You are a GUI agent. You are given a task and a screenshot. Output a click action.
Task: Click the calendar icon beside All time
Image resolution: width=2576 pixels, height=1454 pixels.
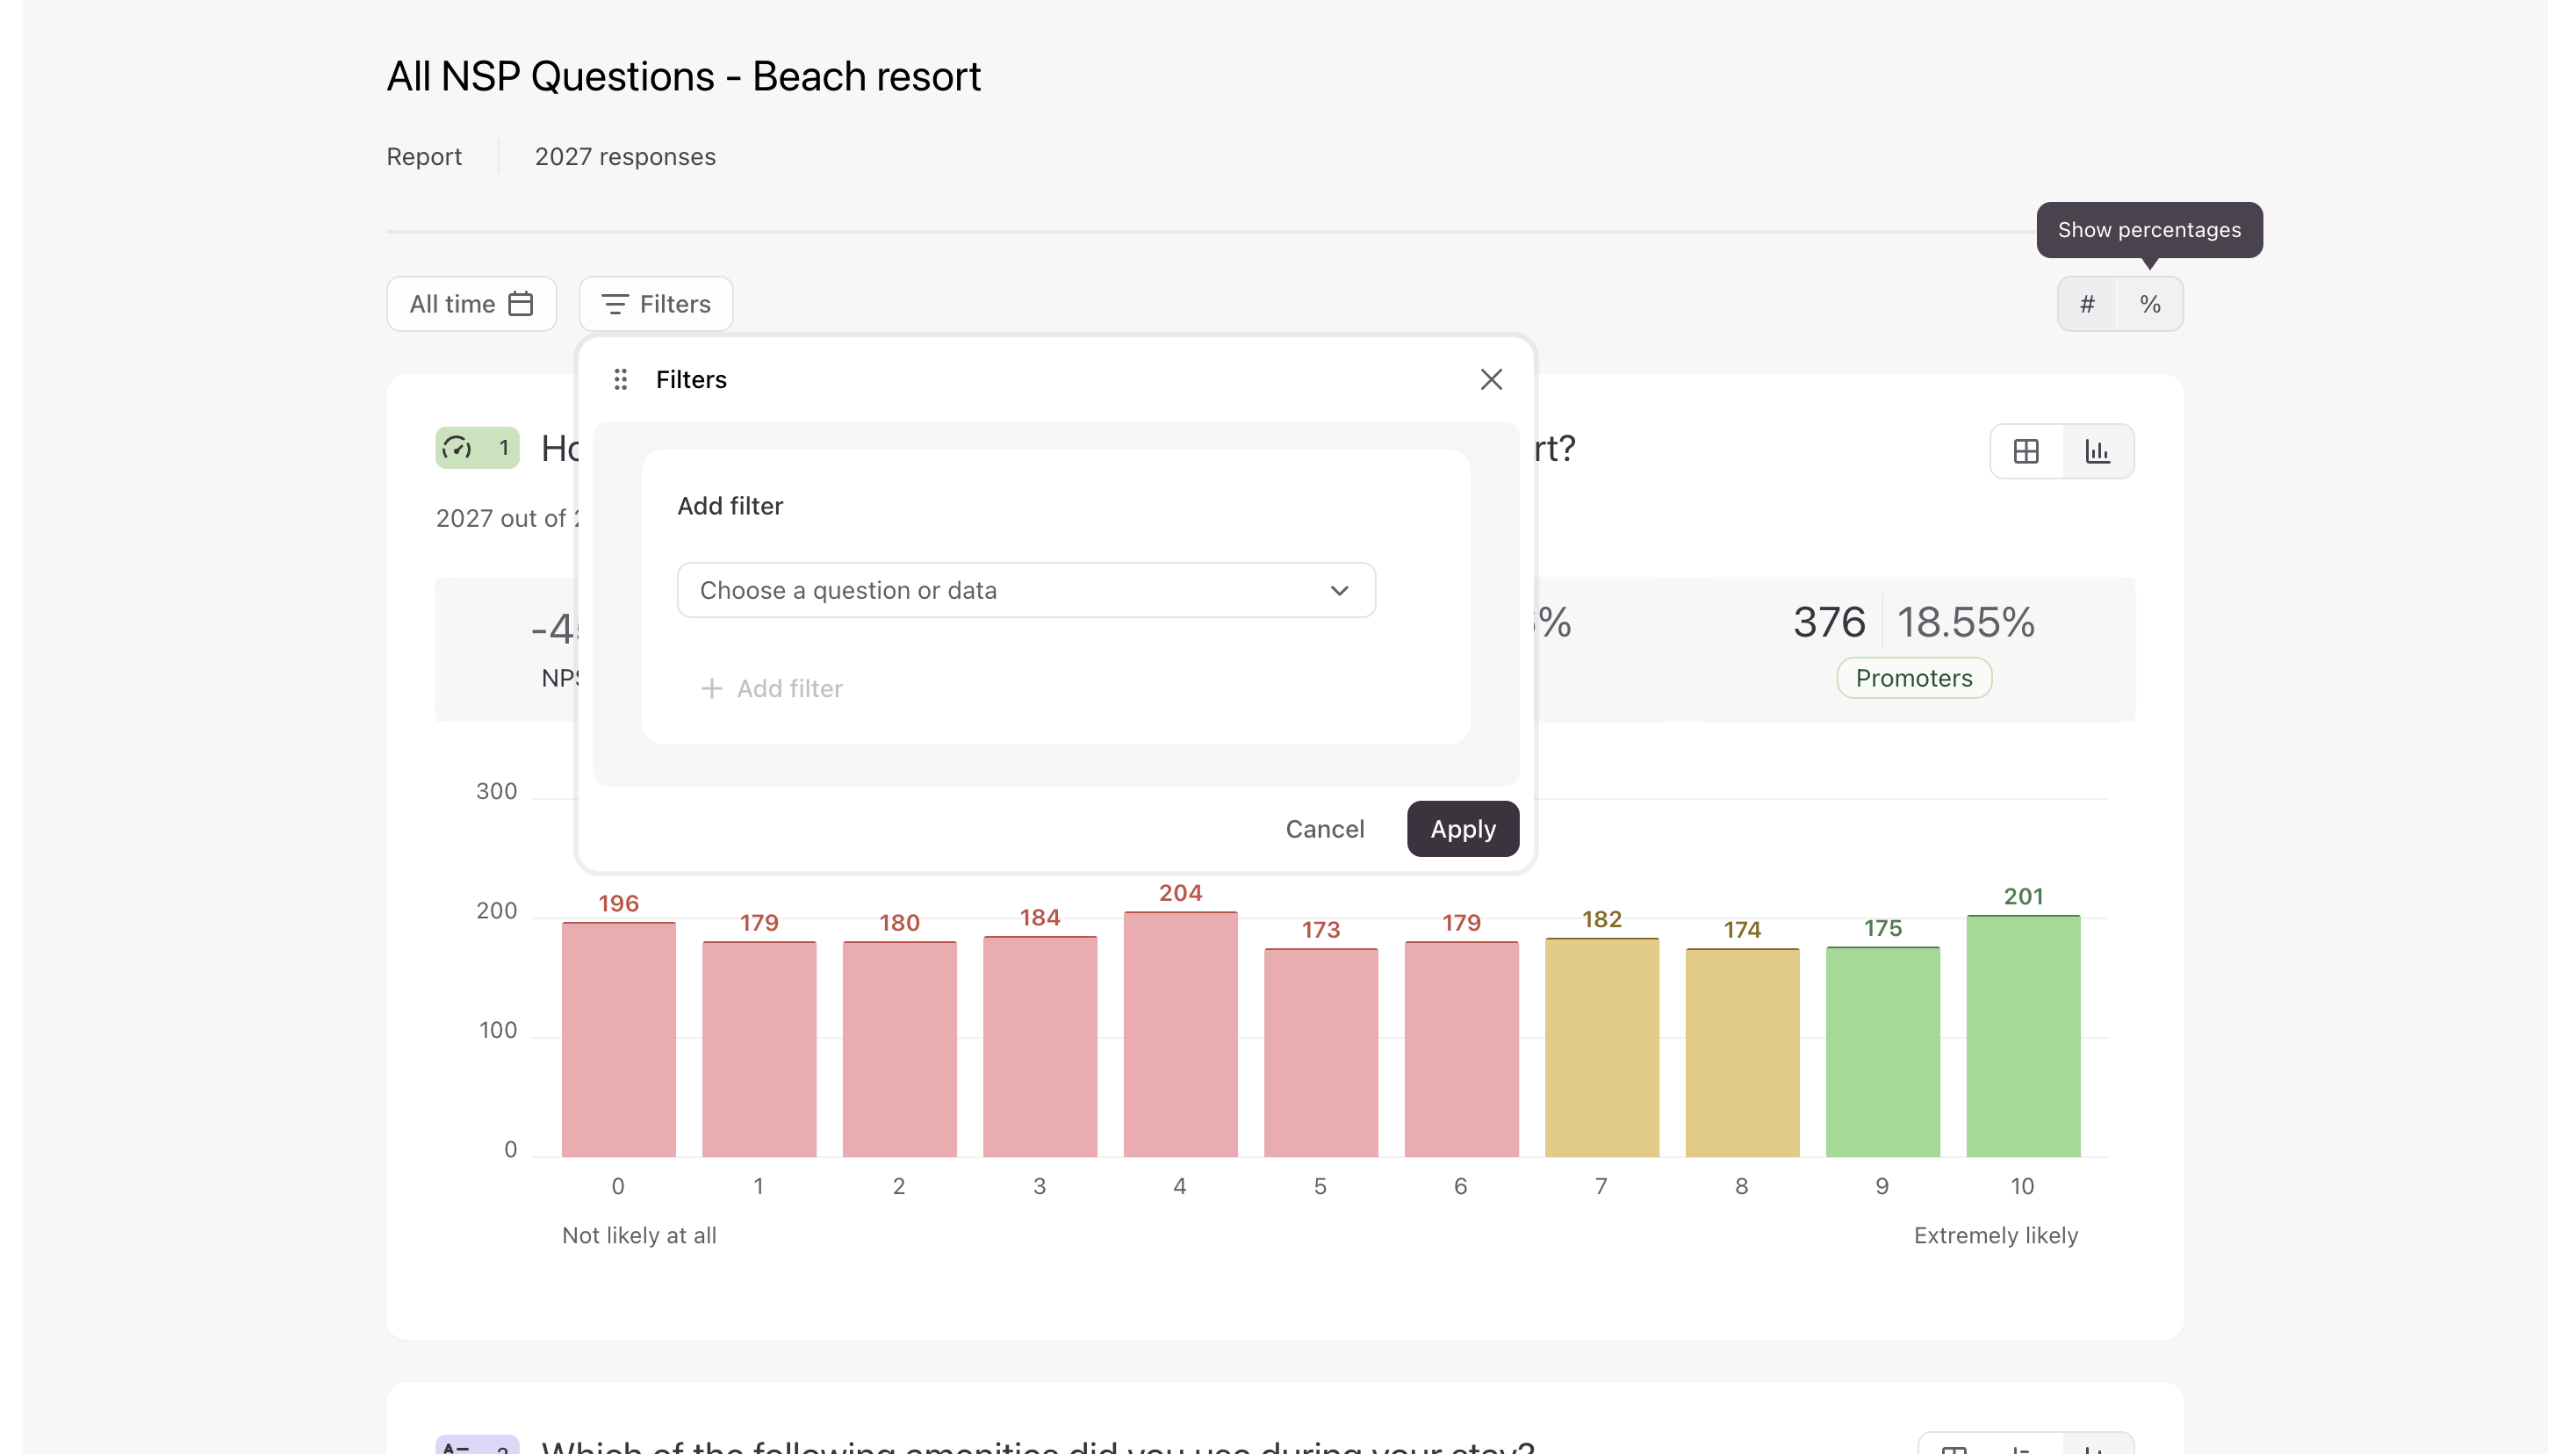pos(521,303)
